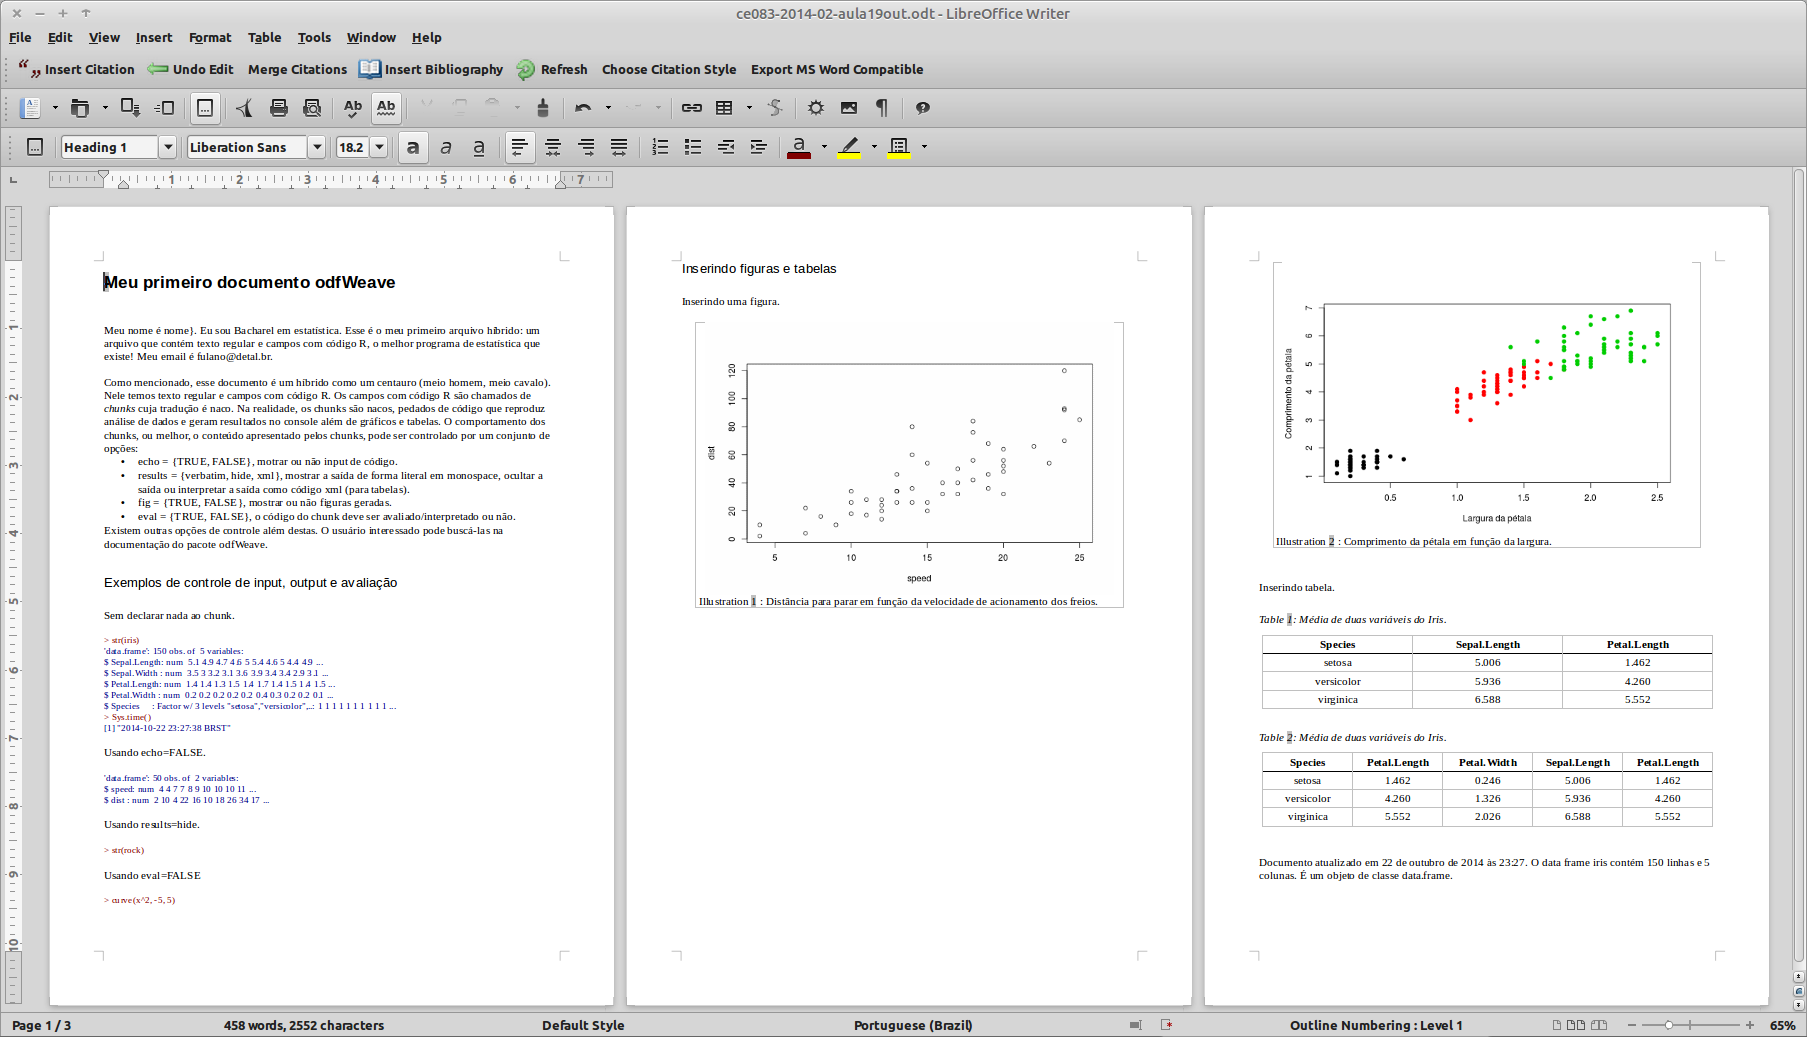Click the Undo arrow icon
This screenshot has height=1037, width=1807.
(583, 108)
